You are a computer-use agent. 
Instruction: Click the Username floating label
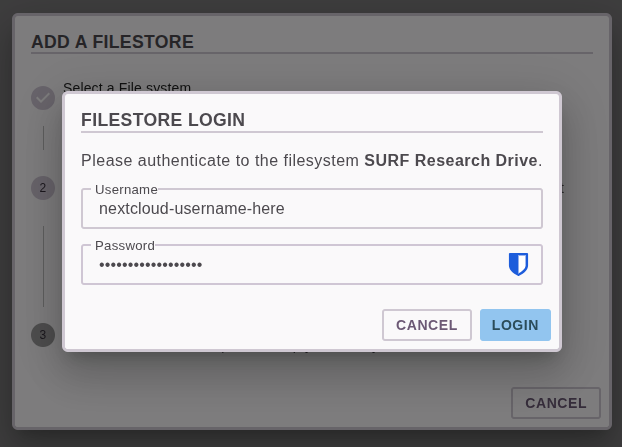126,190
